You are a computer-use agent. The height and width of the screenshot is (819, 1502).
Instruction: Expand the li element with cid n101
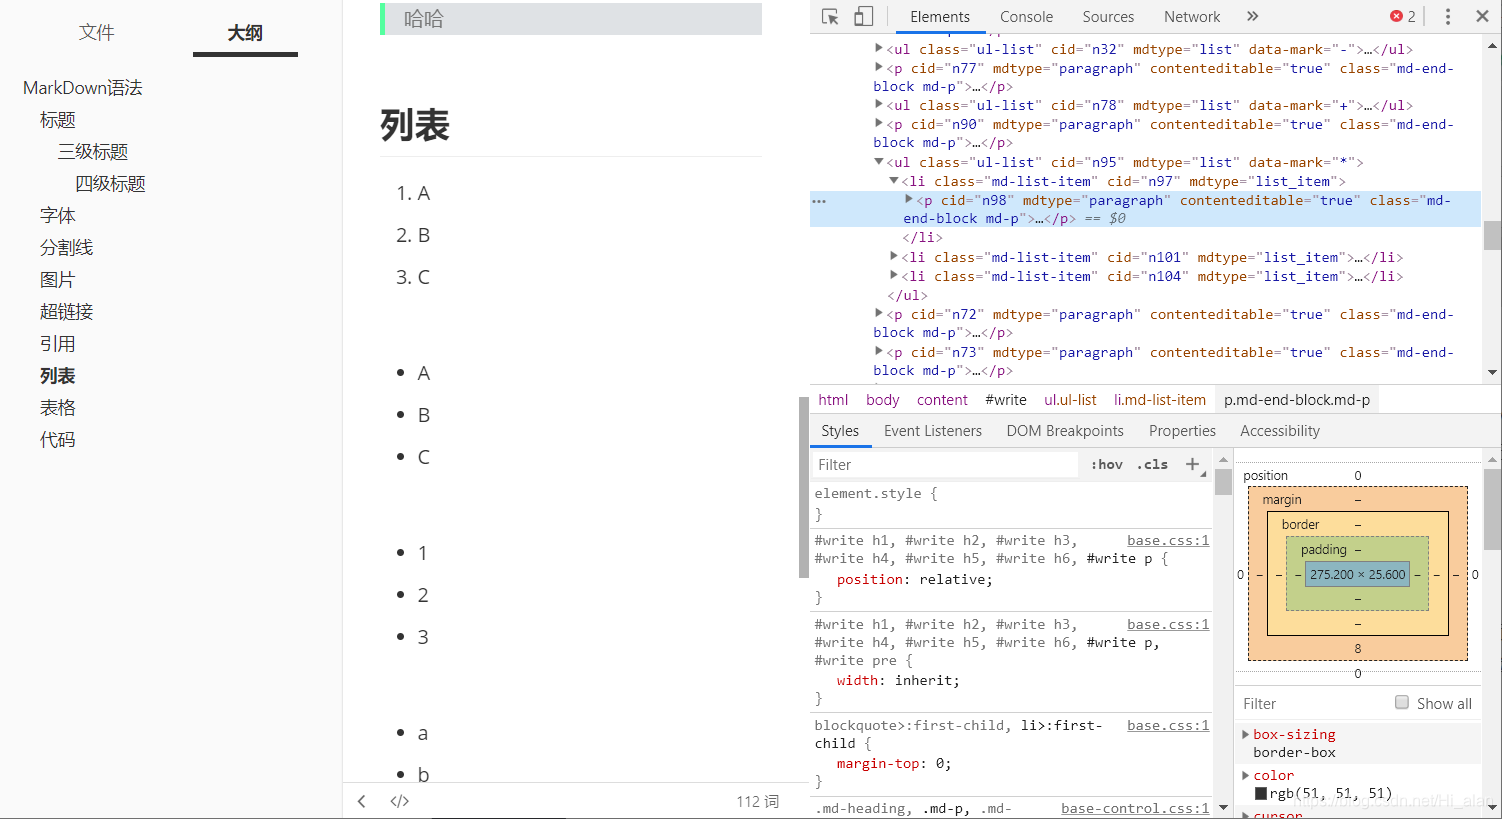point(894,257)
